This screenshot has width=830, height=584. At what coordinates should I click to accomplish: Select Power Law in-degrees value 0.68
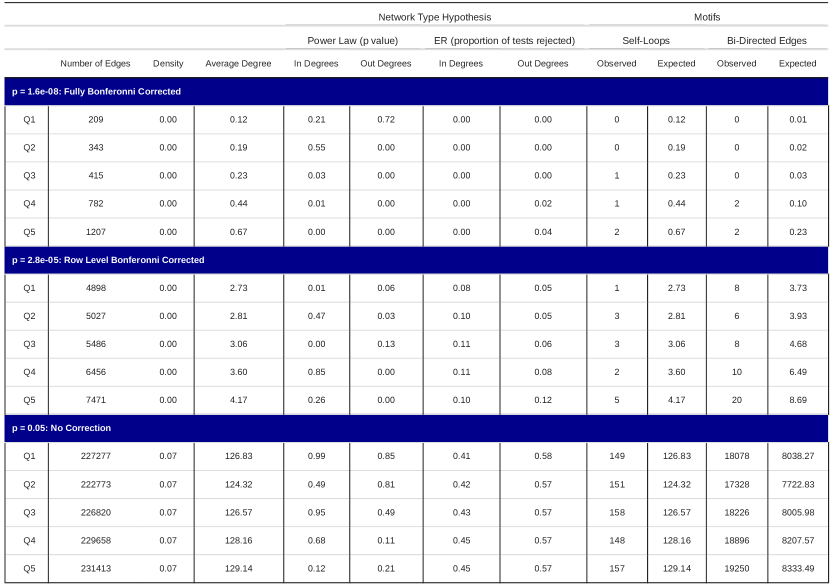(317, 541)
